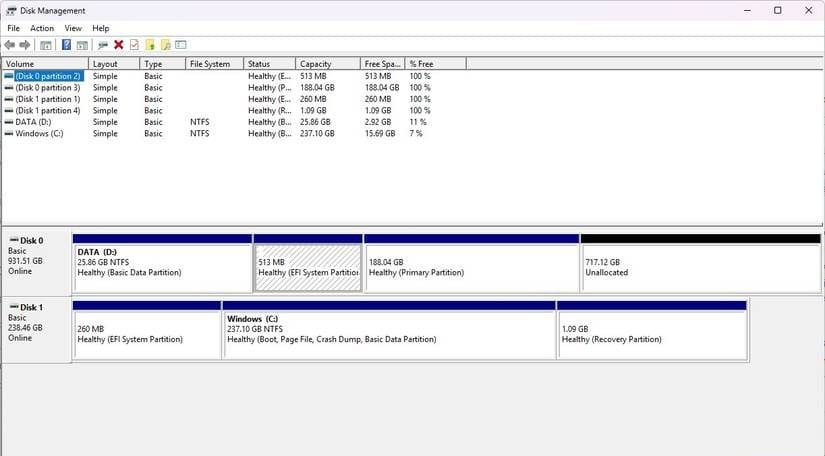Select the 188.04 GB Primary Partition block
The height and width of the screenshot is (456, 825).
471,263
